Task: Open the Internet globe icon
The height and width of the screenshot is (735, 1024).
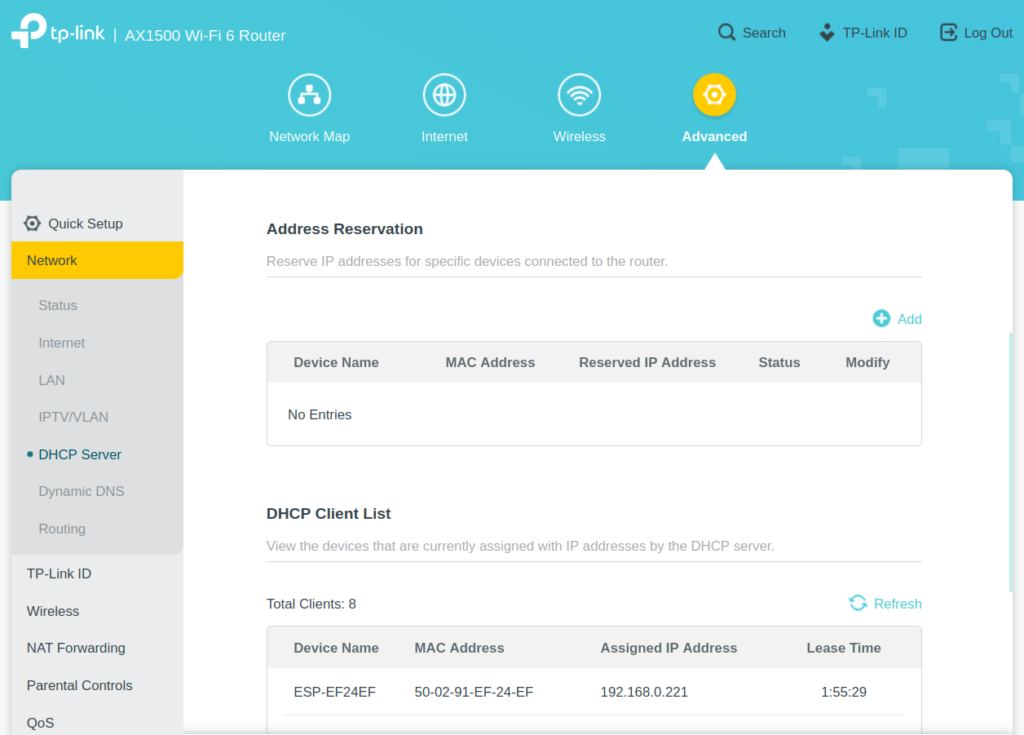Action: [444, 95]
